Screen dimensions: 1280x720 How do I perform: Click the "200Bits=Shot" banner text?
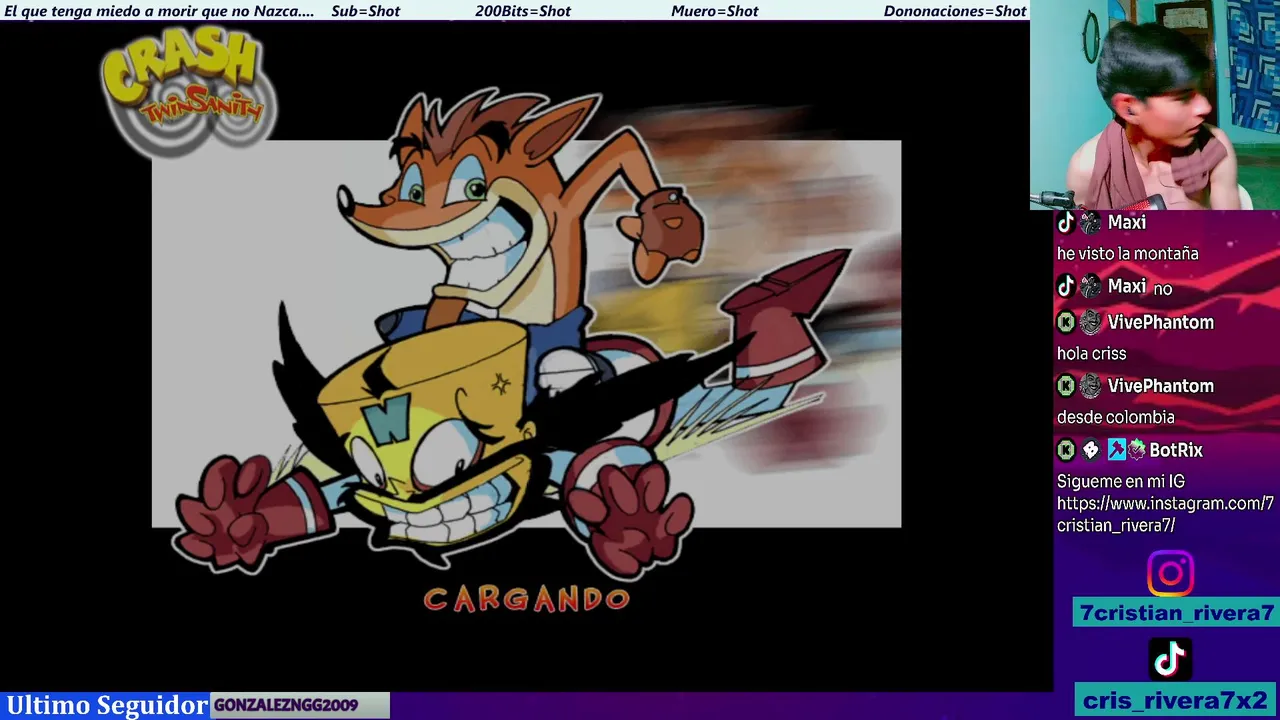pos(523,11)
